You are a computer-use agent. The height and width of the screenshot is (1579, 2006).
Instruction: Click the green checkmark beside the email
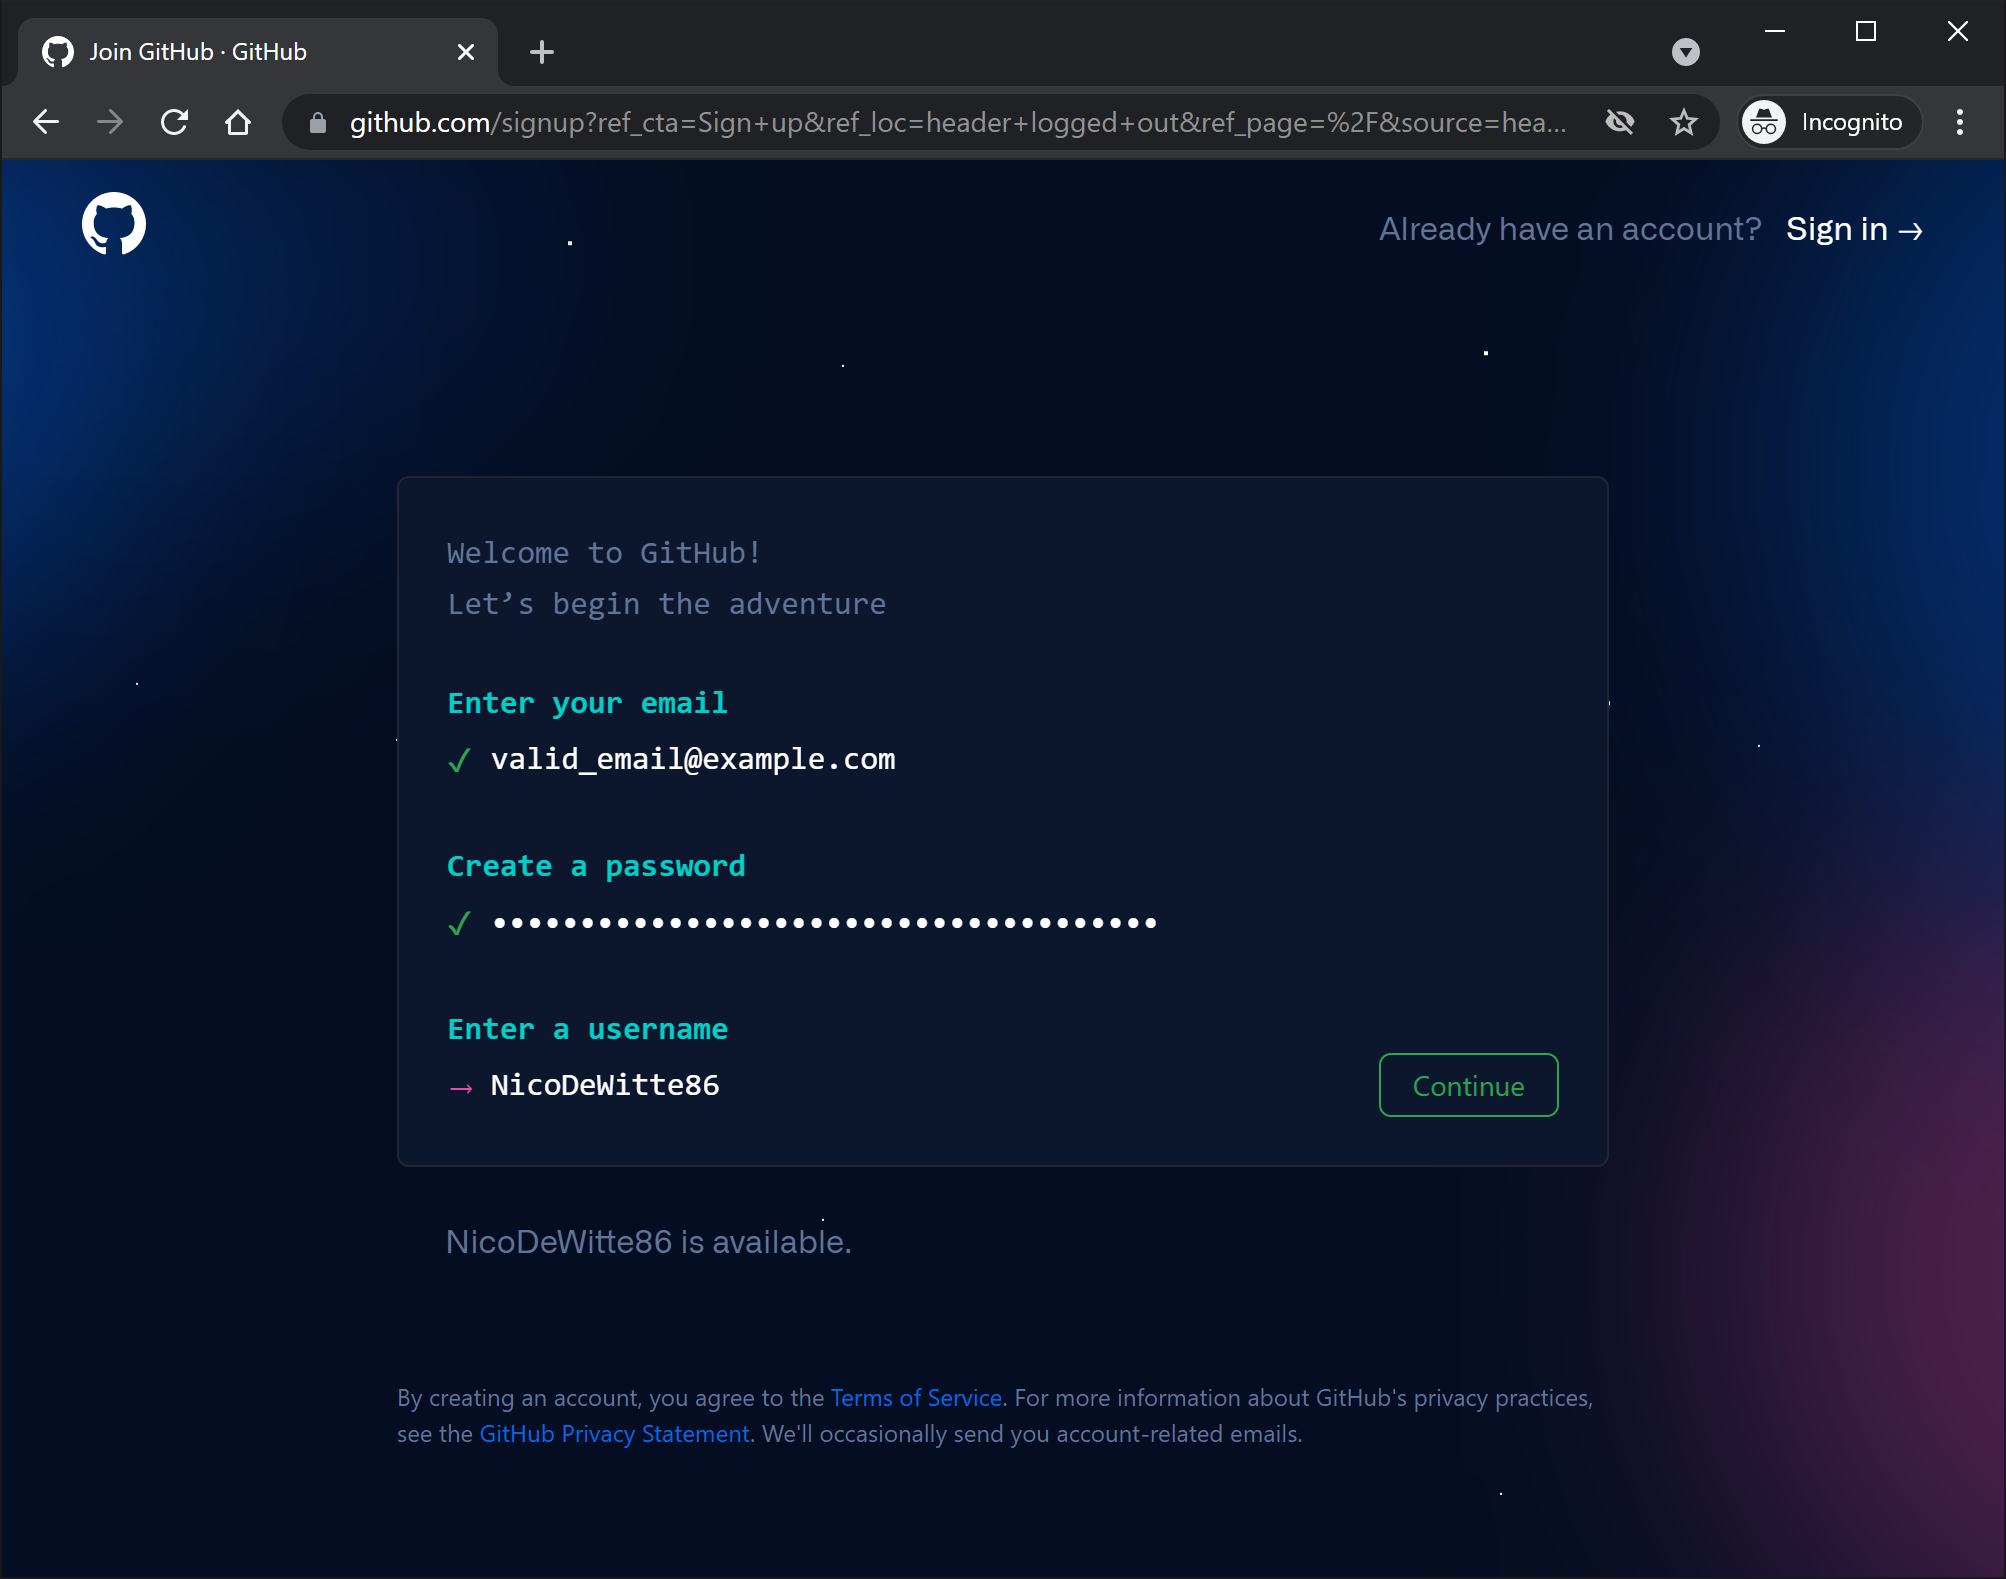[x=459, y=761]
